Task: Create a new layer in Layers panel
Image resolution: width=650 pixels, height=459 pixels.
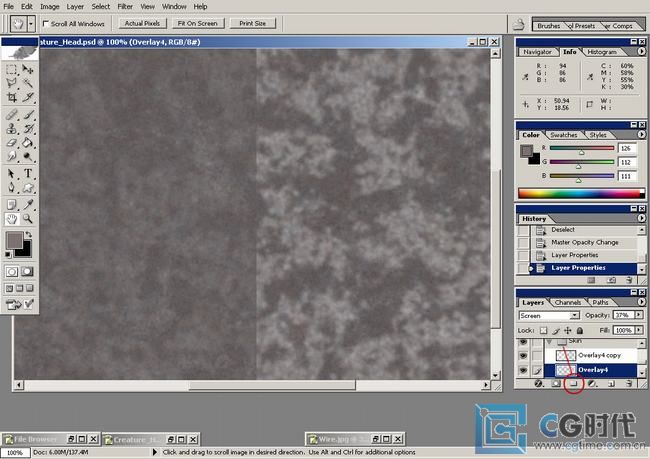Action: pos(611,384)
